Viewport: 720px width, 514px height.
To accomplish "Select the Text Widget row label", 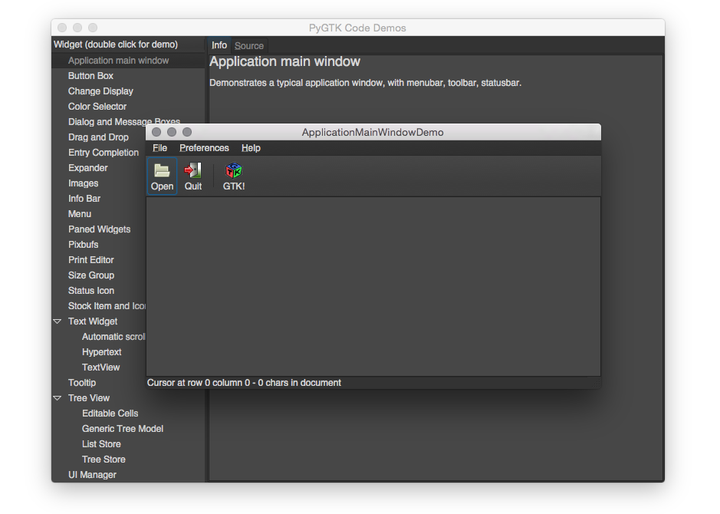I will coord(93,321).
